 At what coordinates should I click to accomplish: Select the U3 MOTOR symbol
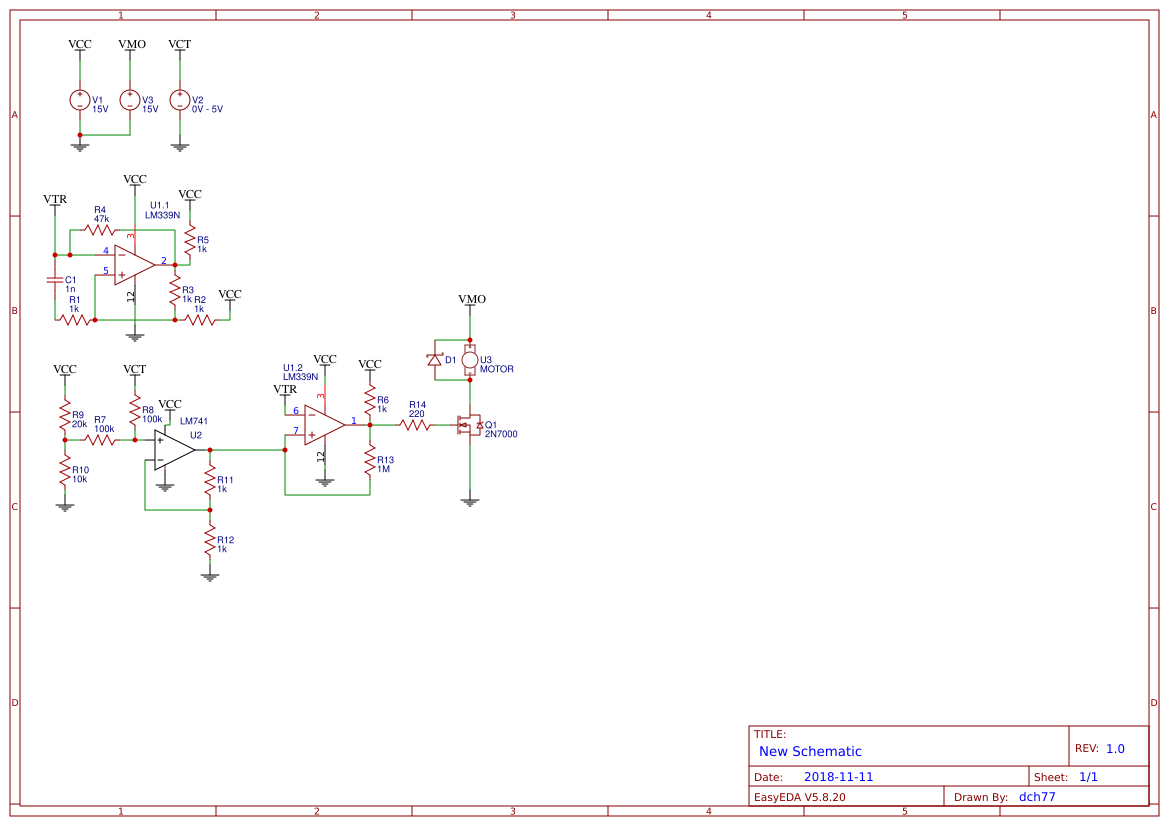470,360
